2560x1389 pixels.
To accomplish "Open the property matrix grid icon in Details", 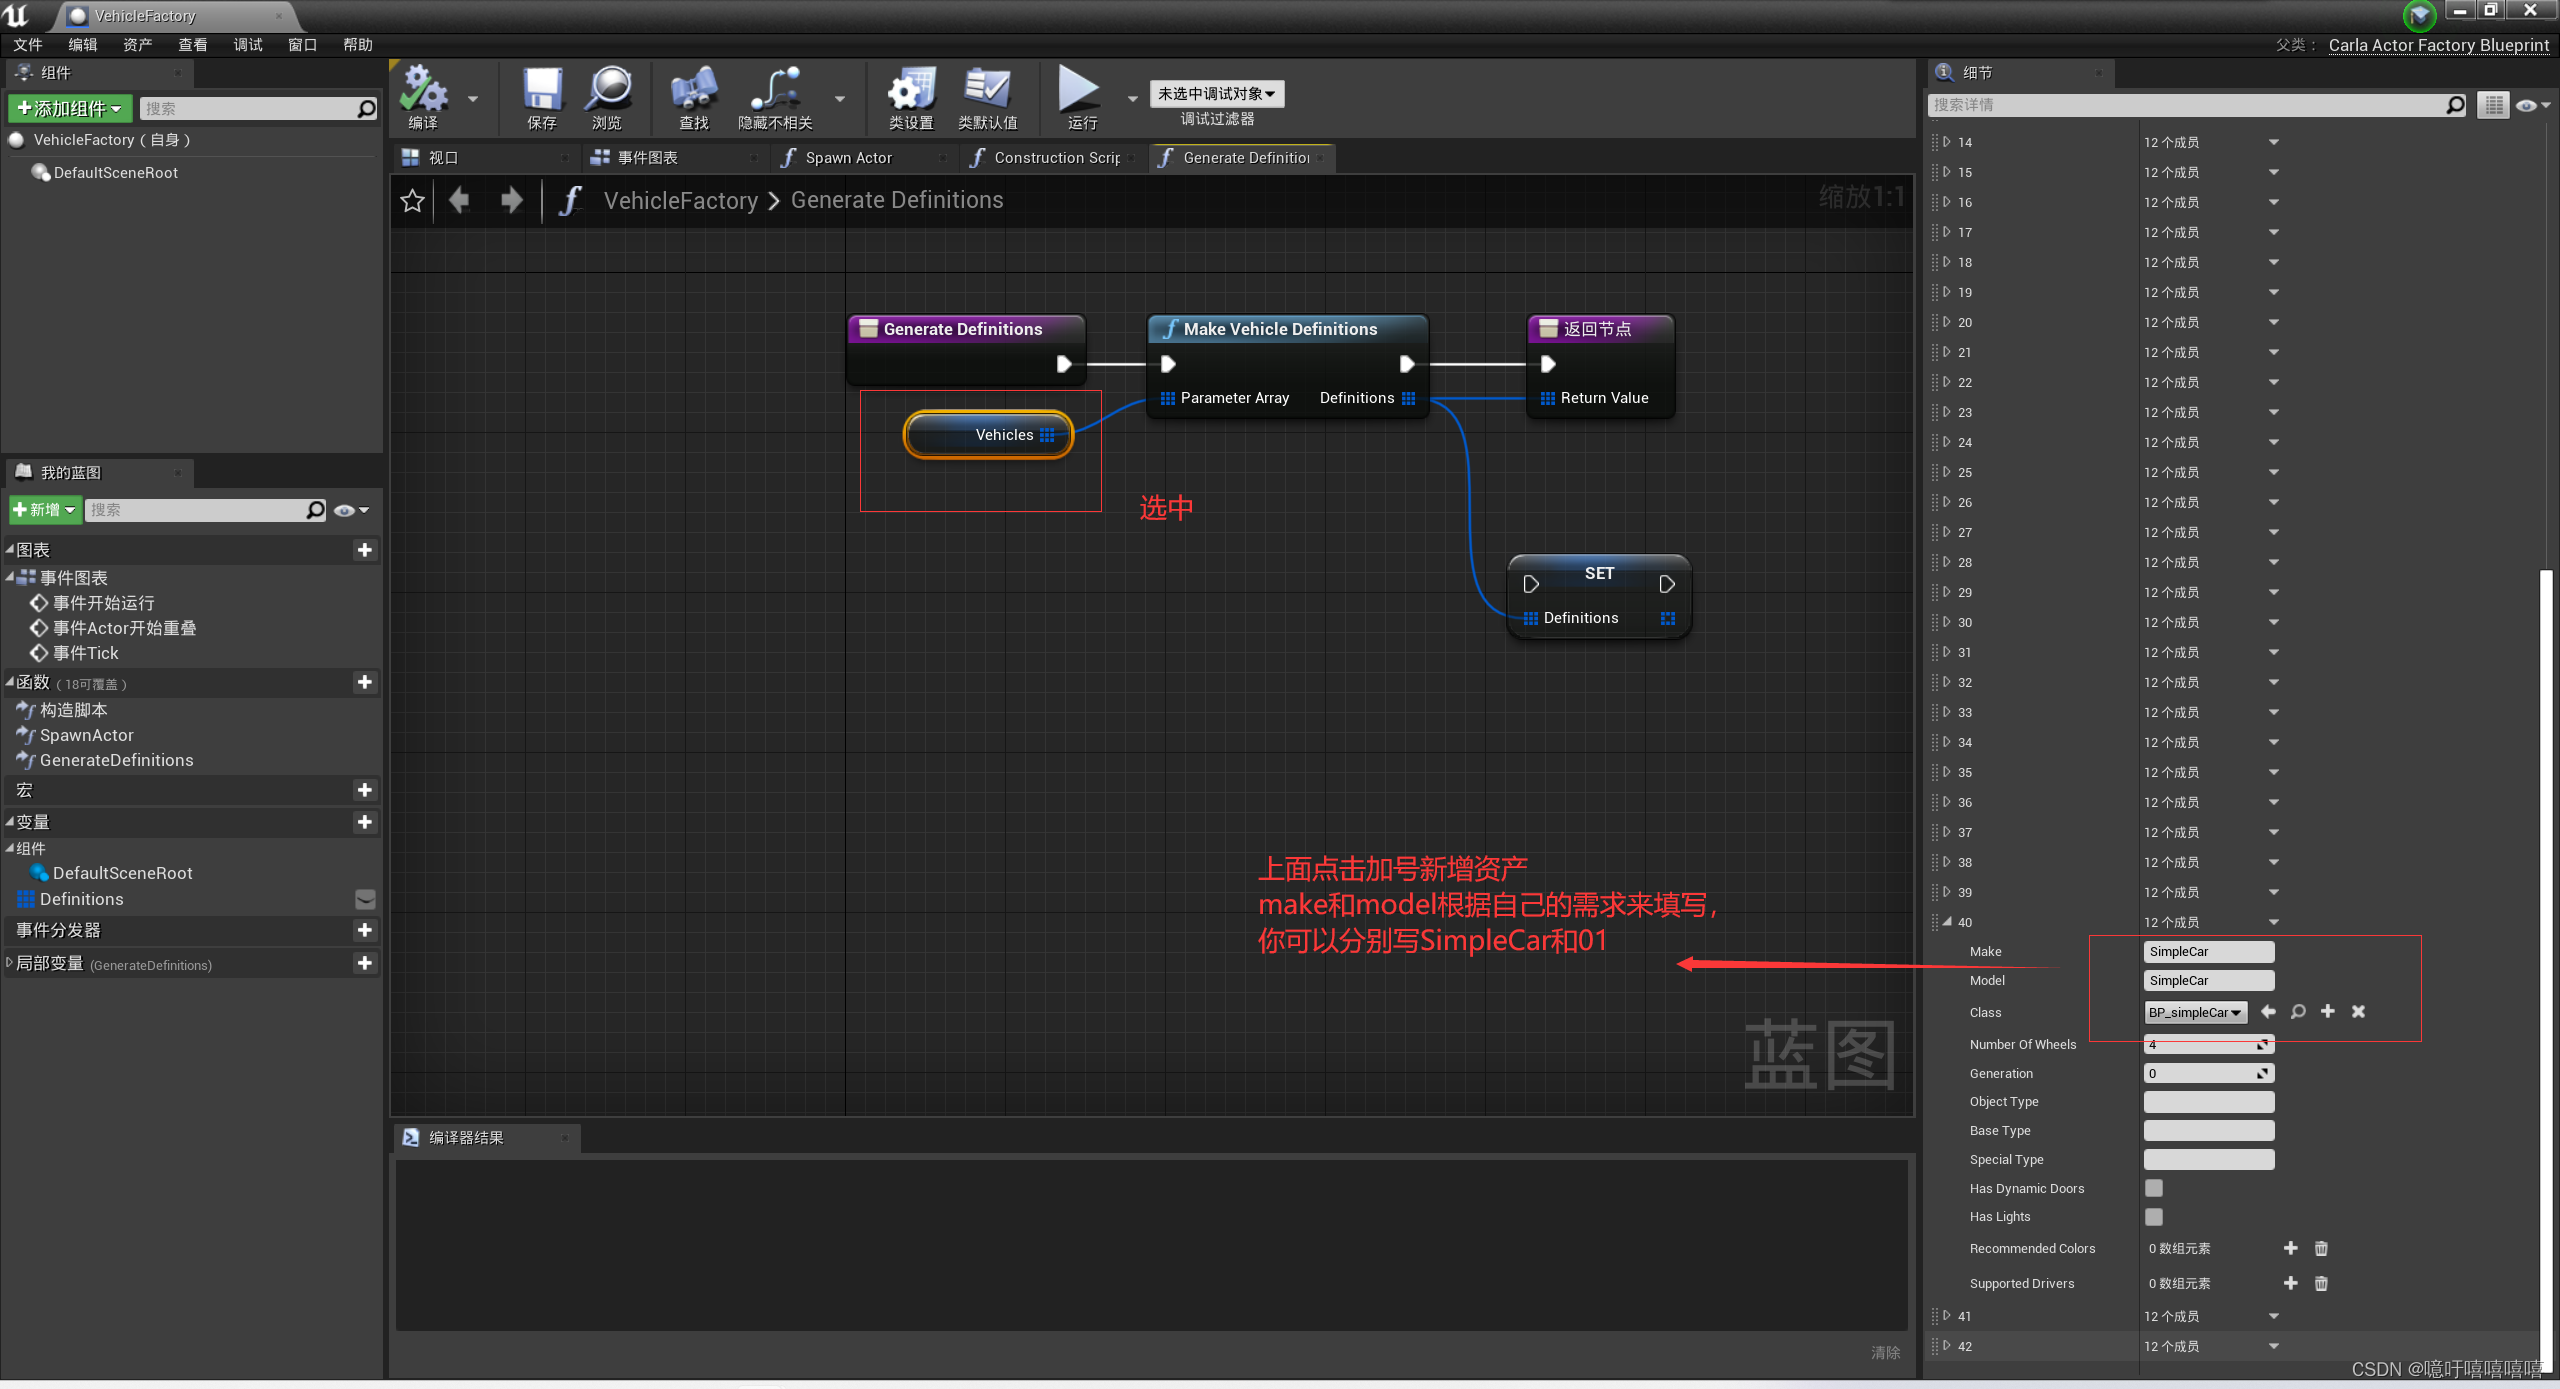I will click(x=2493, y=105).
